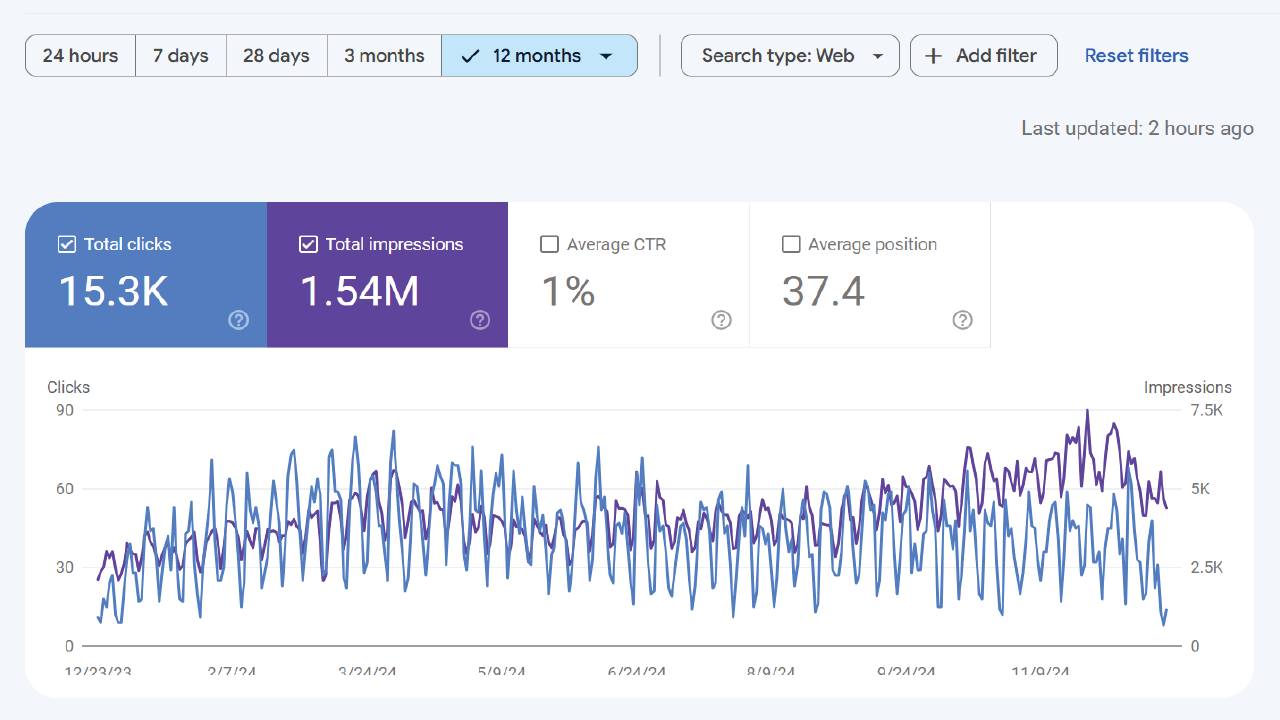
Task: Open the Search type: Web dropdown
Action: pyautogui.click(x=790, y=56)
